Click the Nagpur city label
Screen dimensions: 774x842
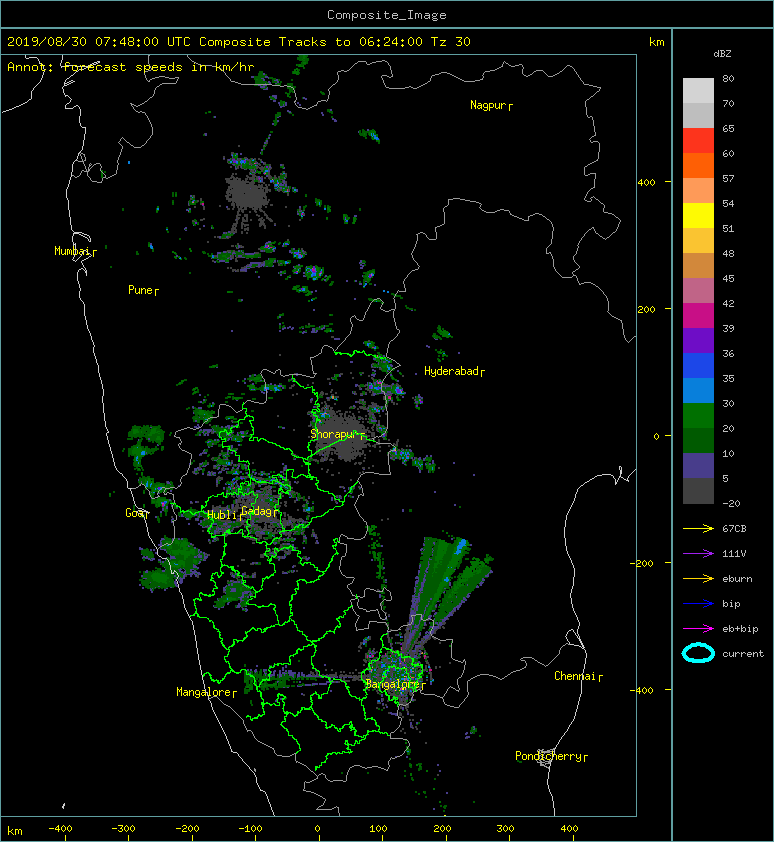488,105
